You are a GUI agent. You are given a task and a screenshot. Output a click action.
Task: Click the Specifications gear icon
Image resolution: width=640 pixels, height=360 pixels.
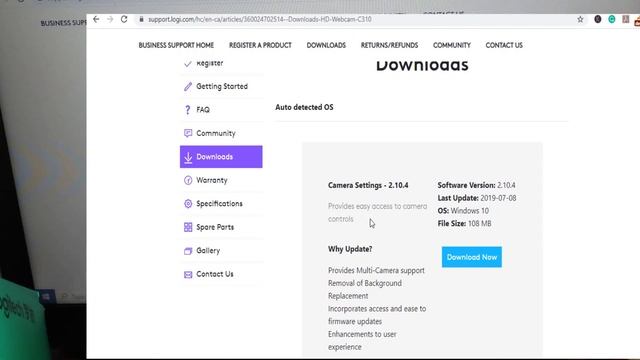coord(188,204)
